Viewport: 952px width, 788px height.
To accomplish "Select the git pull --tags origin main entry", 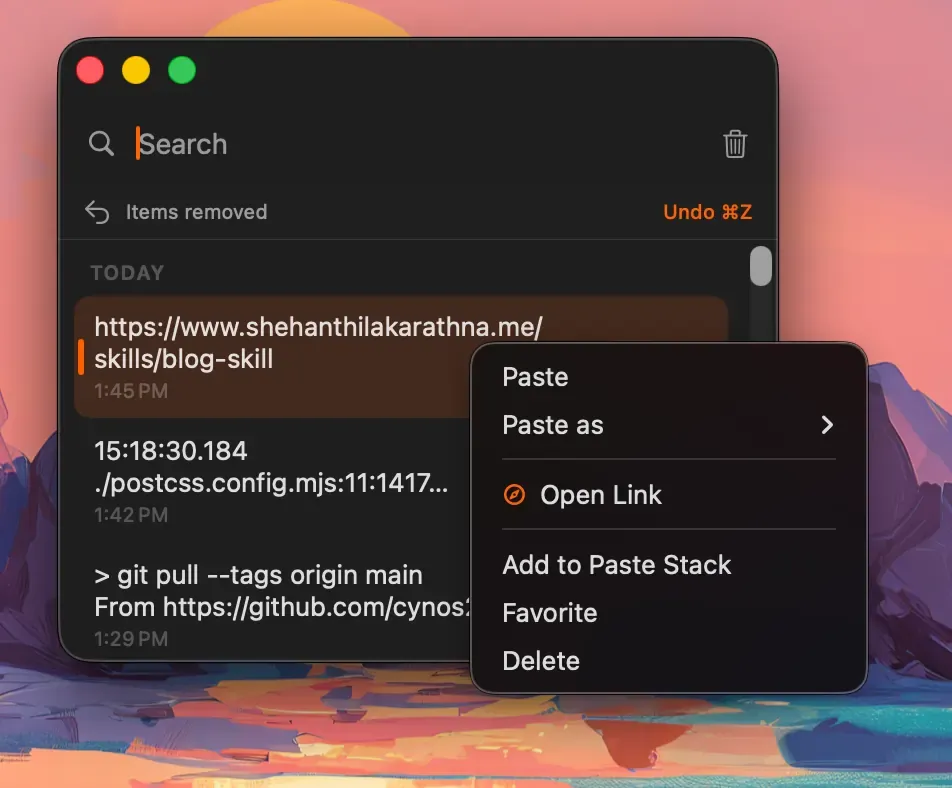I will 272,601.
